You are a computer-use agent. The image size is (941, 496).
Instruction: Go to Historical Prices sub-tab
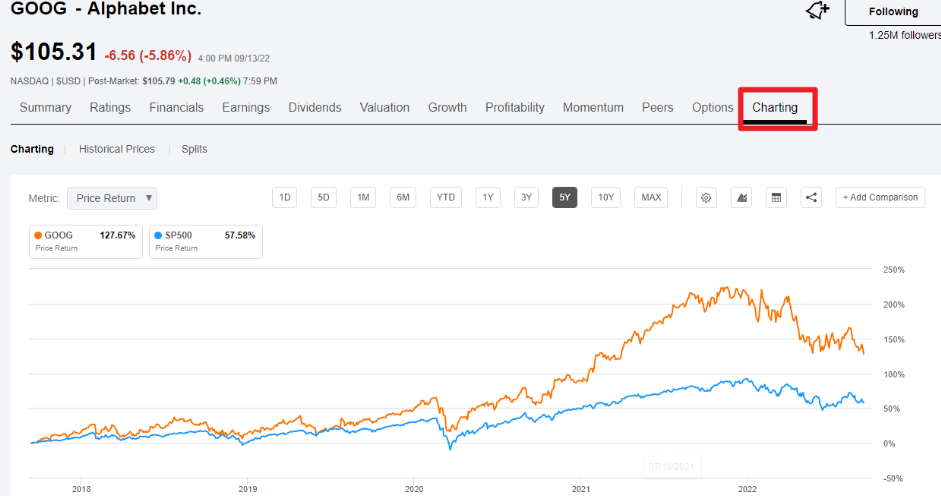[117, 149]
